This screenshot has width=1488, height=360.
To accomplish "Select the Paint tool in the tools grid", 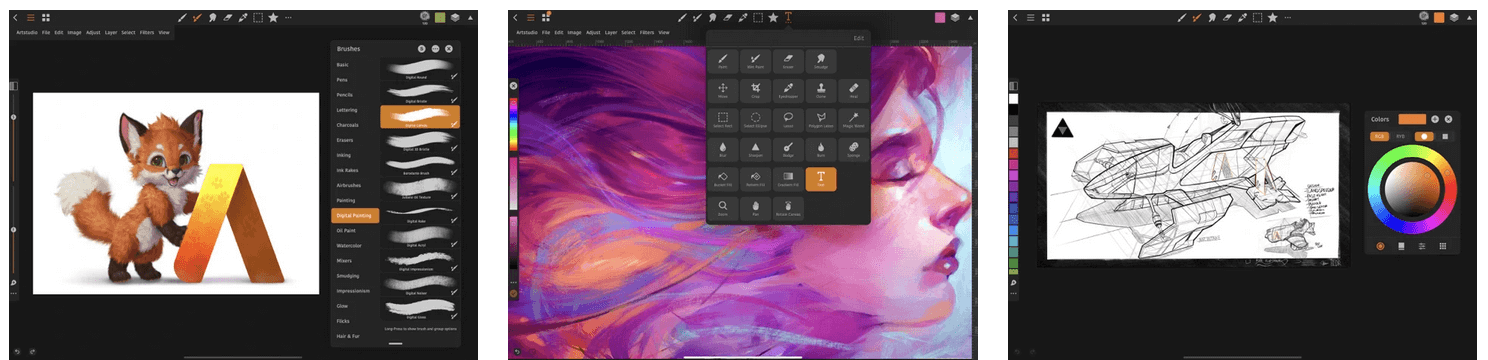I will 722,61.
